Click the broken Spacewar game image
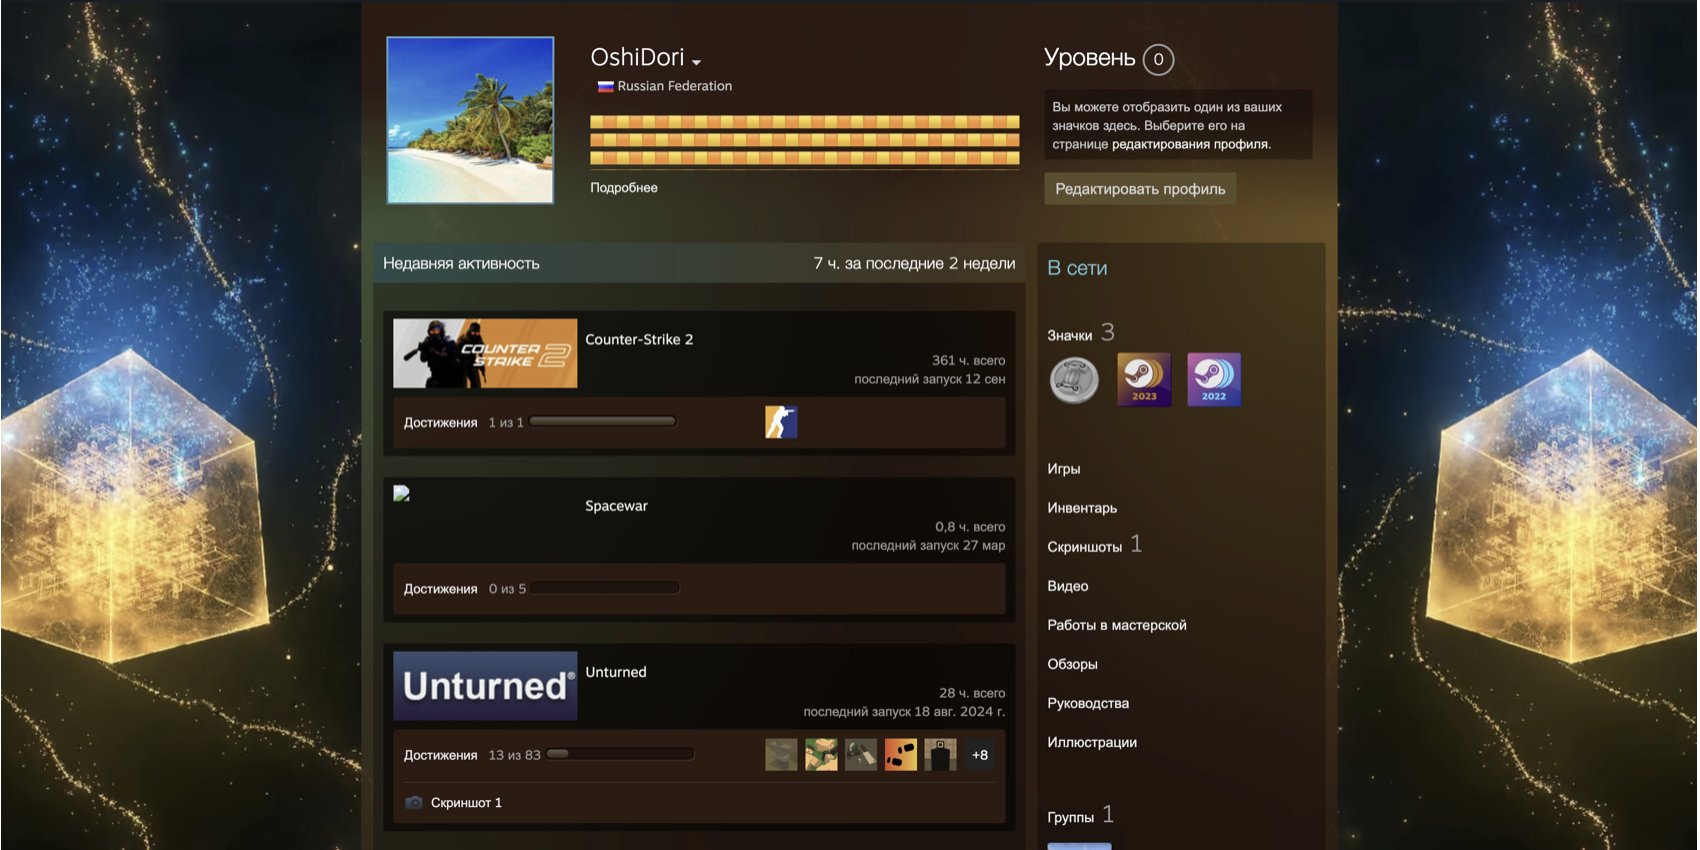The image size is (1700, 850). point(402,493)
